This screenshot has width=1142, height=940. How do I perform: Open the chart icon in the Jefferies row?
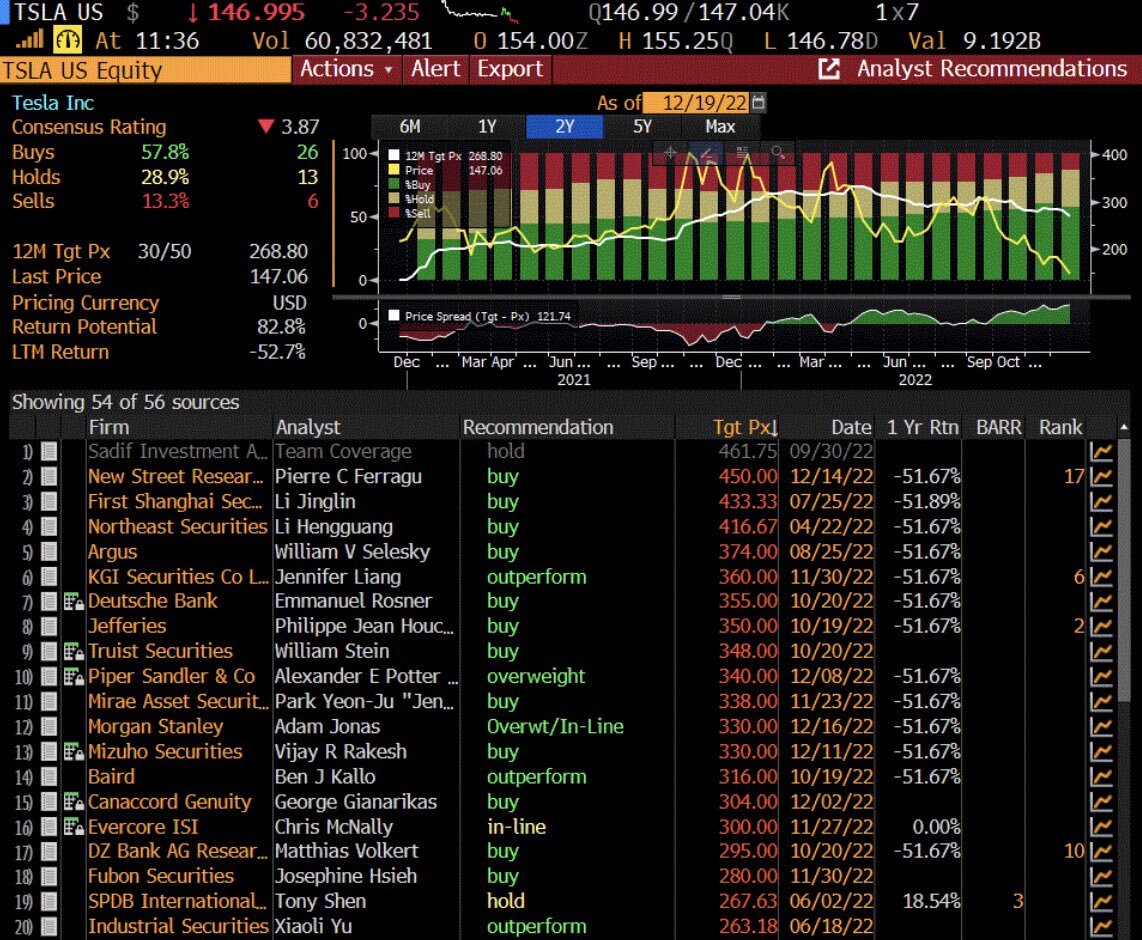(1101, 627)
